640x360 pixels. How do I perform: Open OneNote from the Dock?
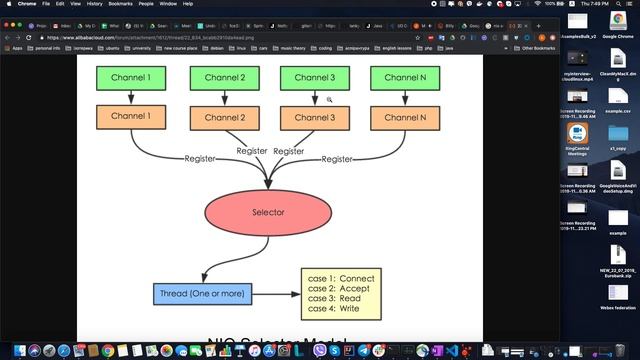coord(437,351)
